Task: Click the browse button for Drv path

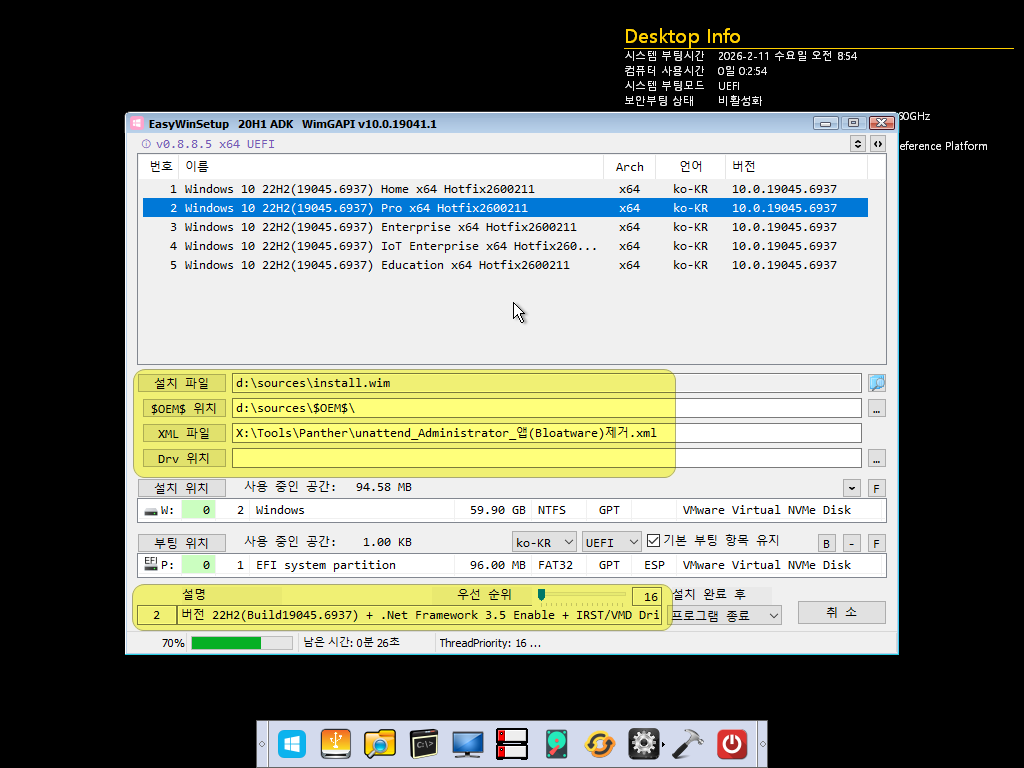Action: pyautogui.click(x=876, y=458)
